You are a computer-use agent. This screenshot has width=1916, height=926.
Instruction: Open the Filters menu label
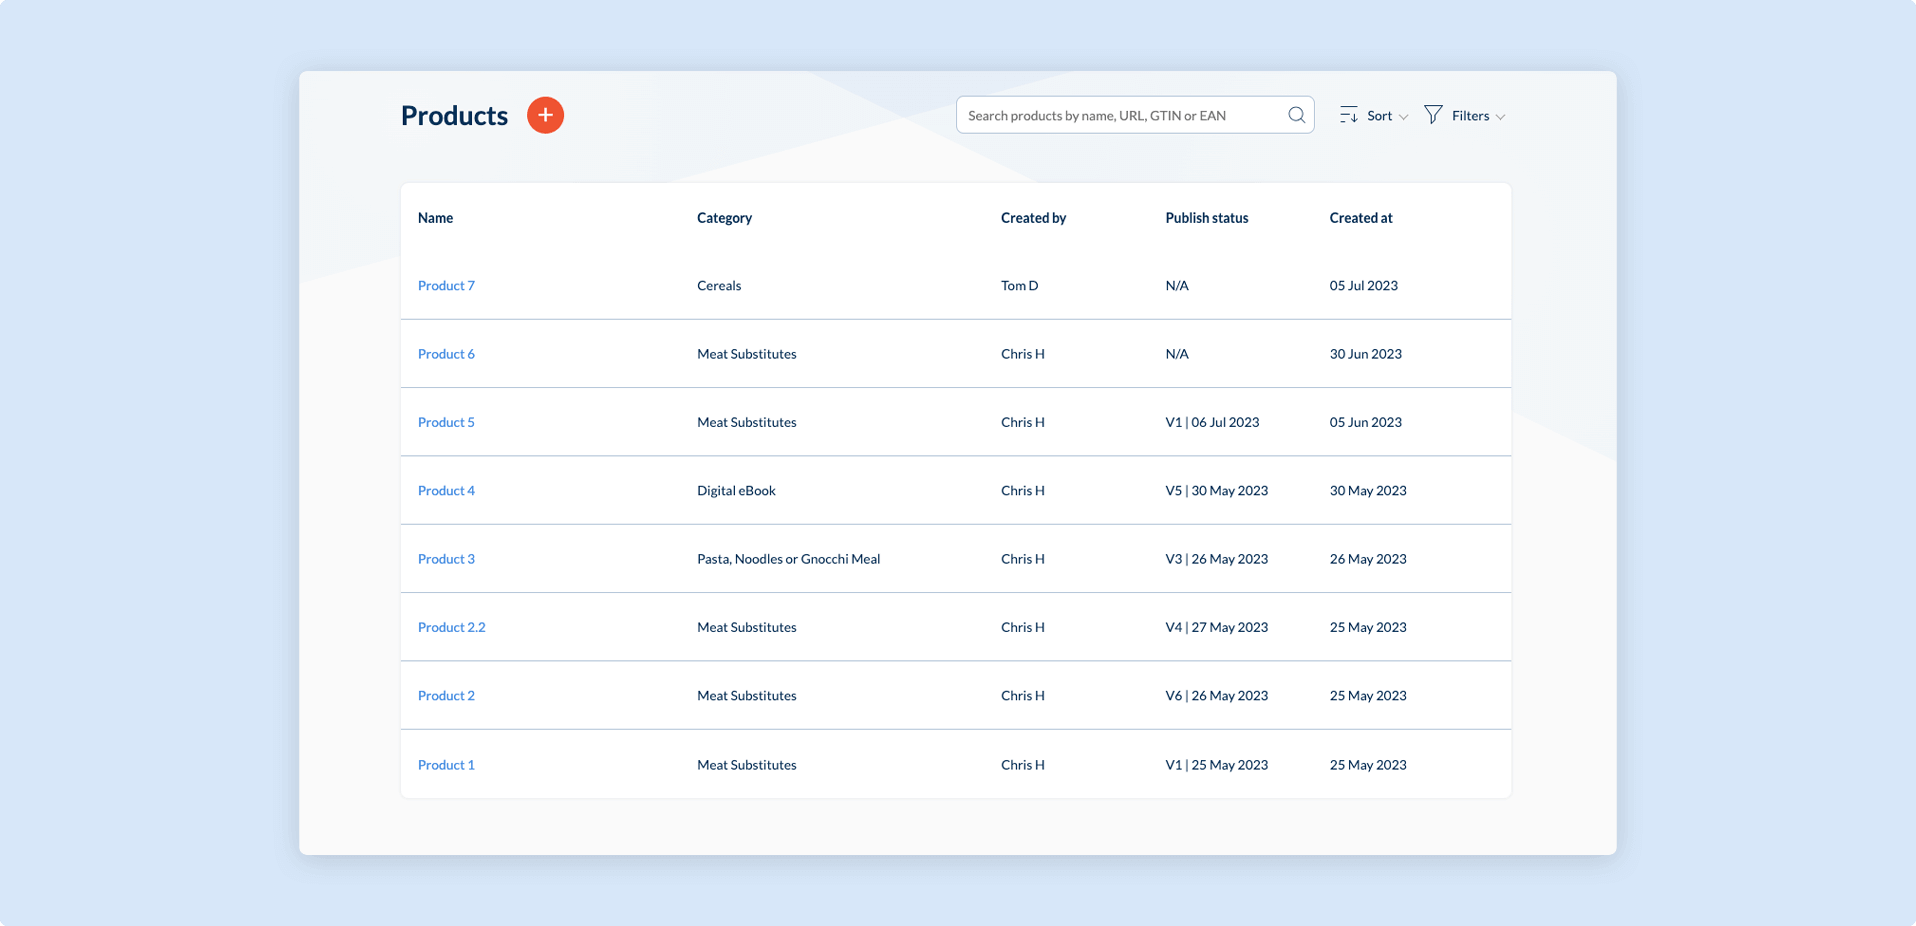(1470, 116)
